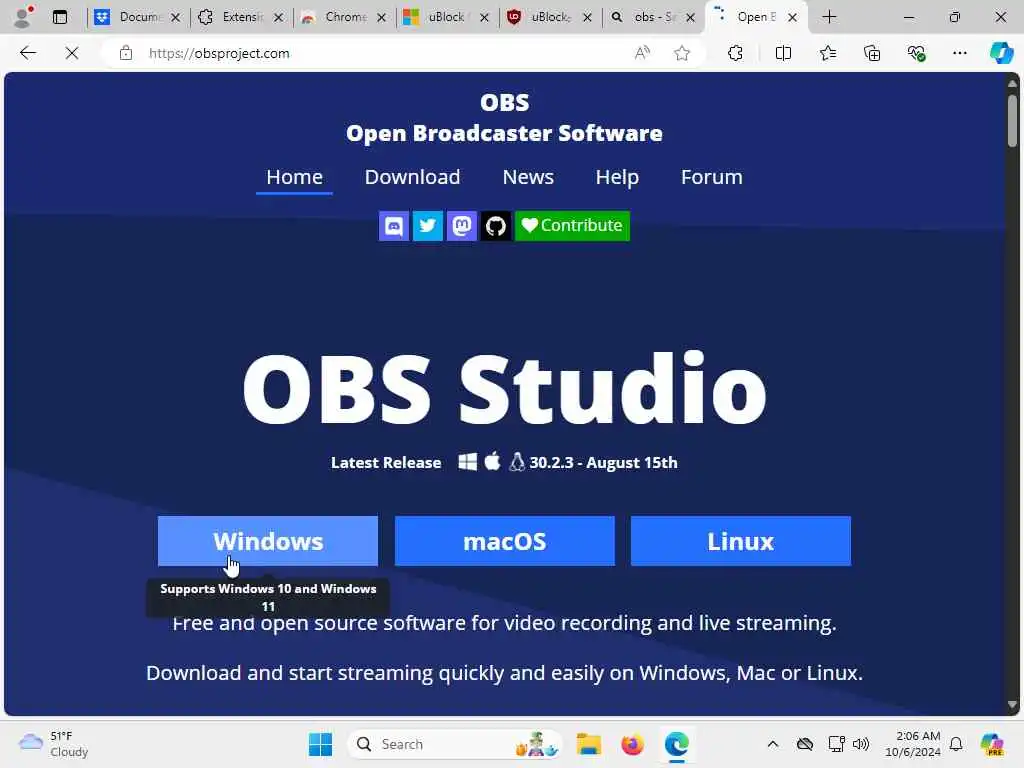Screen dimensions: 1024x768
Task: Click the Windows download button
Action: 268,541
